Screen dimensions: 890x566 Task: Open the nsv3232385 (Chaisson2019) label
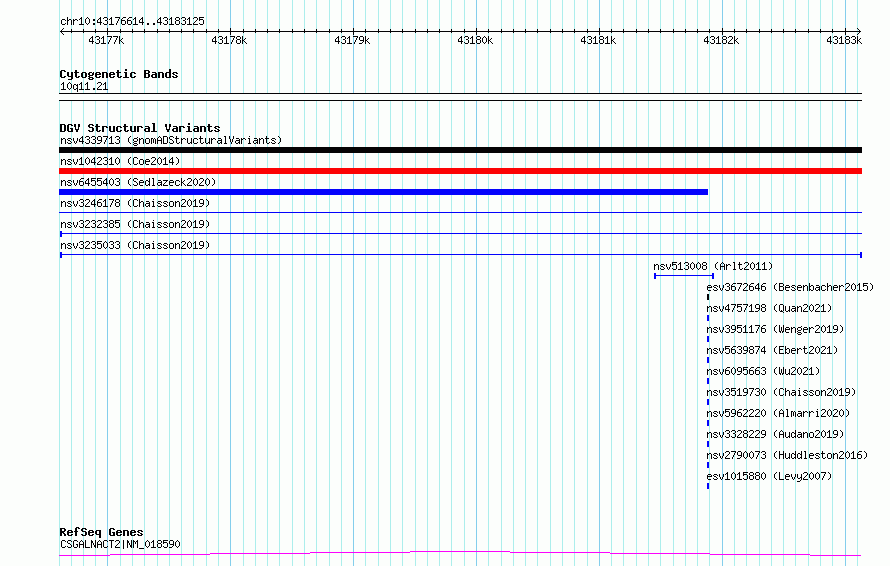point(135,224)
